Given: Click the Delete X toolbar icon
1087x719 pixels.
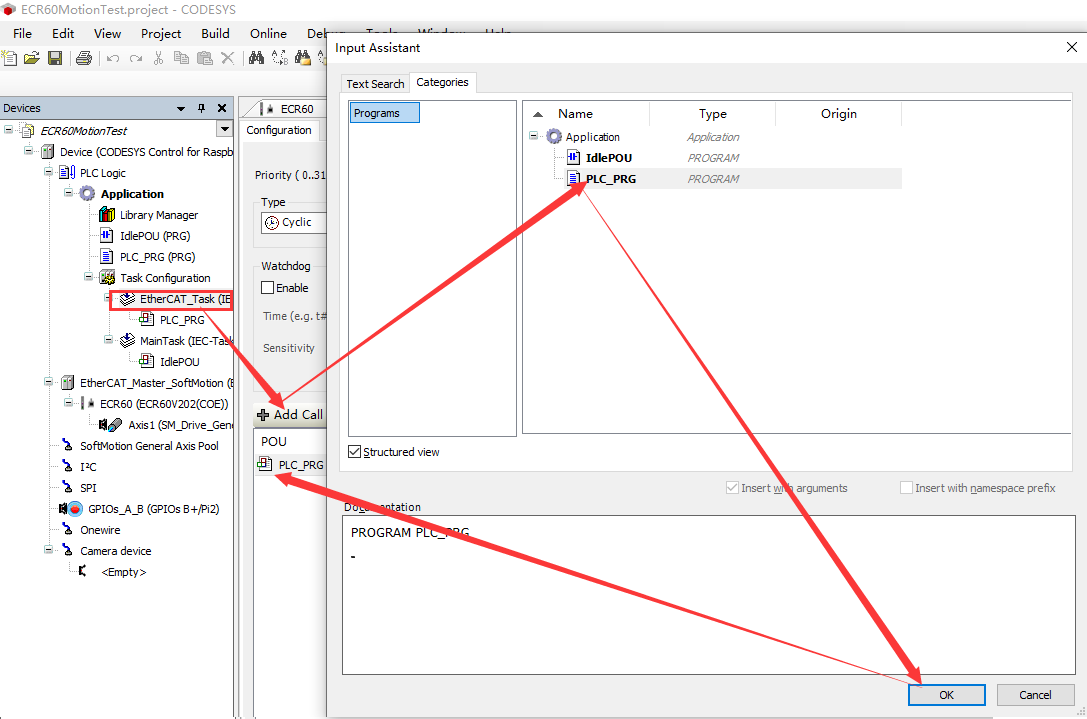Looking at the screenshot, I should 227,58.
